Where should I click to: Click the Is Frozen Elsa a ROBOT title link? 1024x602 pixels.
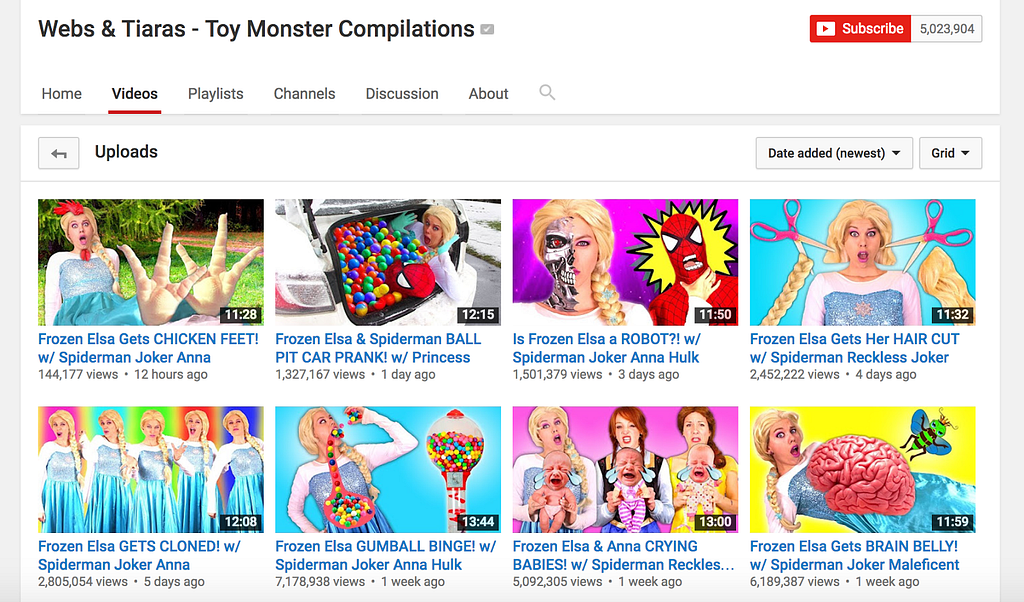click(607, 348)
